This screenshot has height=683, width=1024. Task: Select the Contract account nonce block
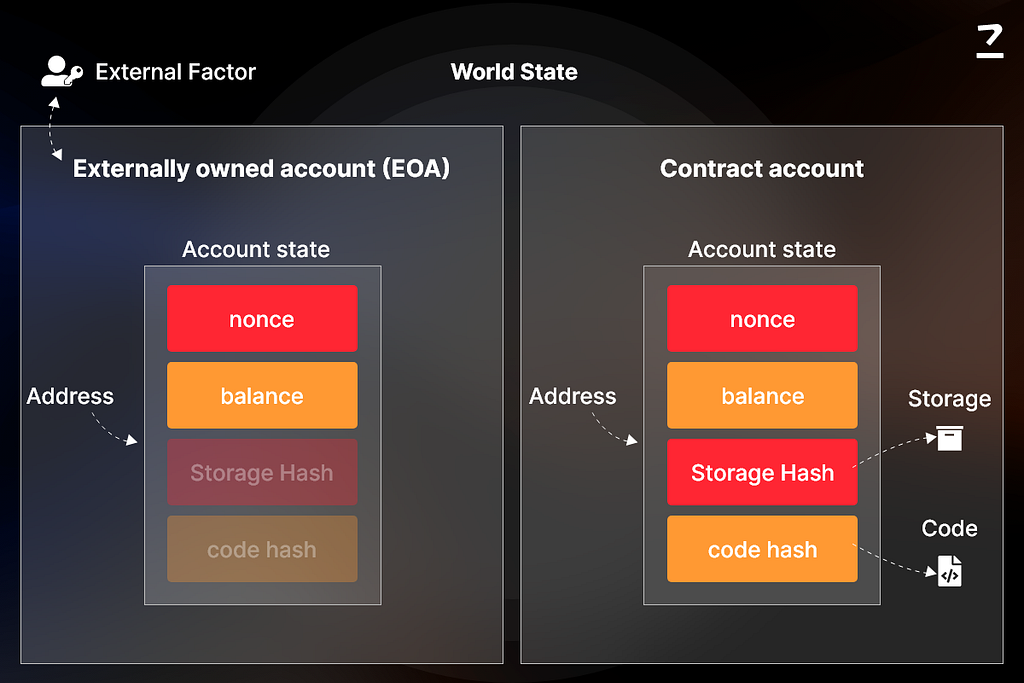tap(762, 319)
